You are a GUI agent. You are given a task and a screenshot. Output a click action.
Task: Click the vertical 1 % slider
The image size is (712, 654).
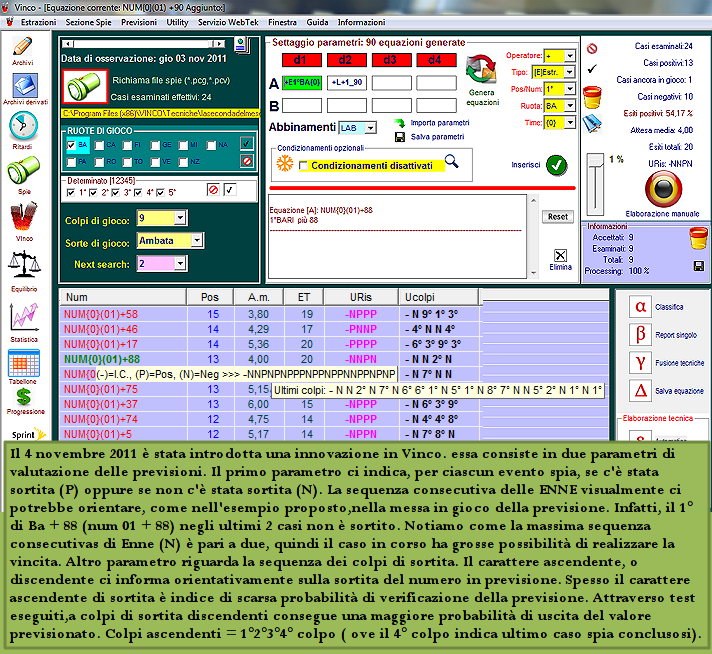click(x=595, y=184)
